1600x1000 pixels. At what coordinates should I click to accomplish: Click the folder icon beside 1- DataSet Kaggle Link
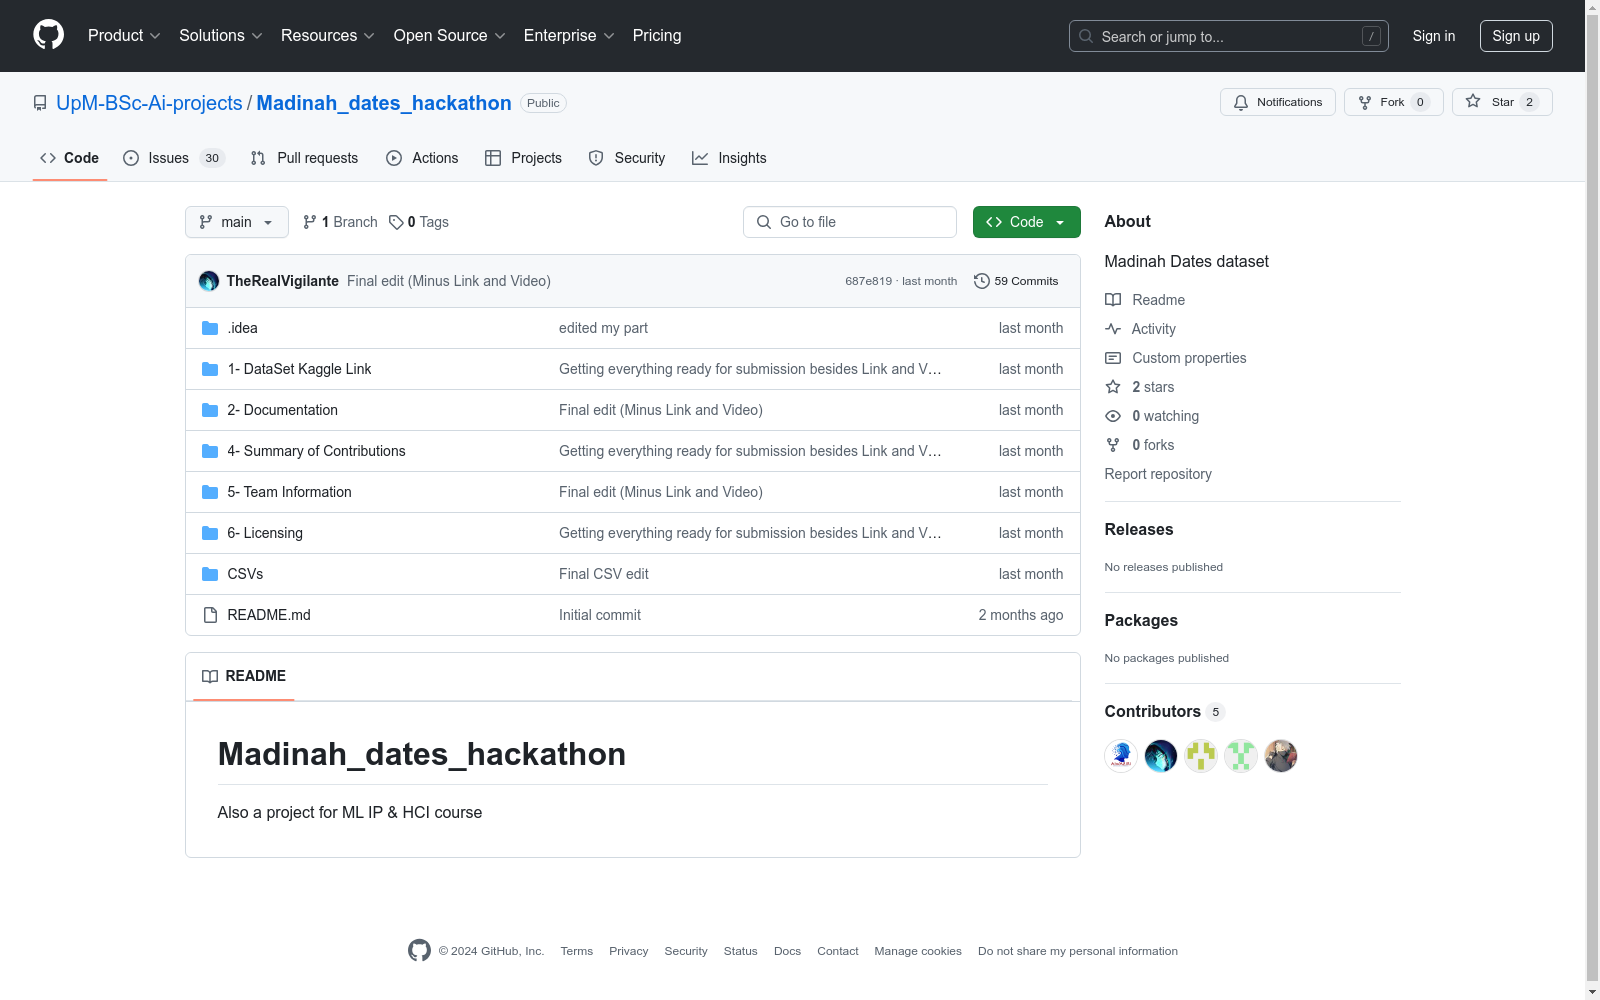pos(210,369)
